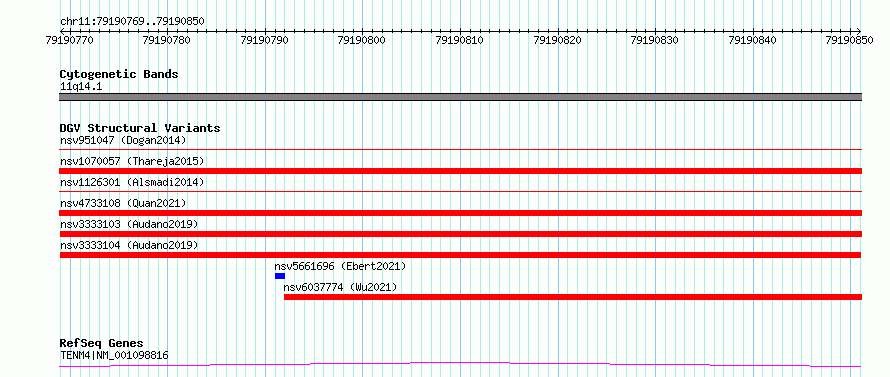This screenshot has width=890, height=377.
Task: Click ruler position 79190780
Action: (x=167, y=40)
